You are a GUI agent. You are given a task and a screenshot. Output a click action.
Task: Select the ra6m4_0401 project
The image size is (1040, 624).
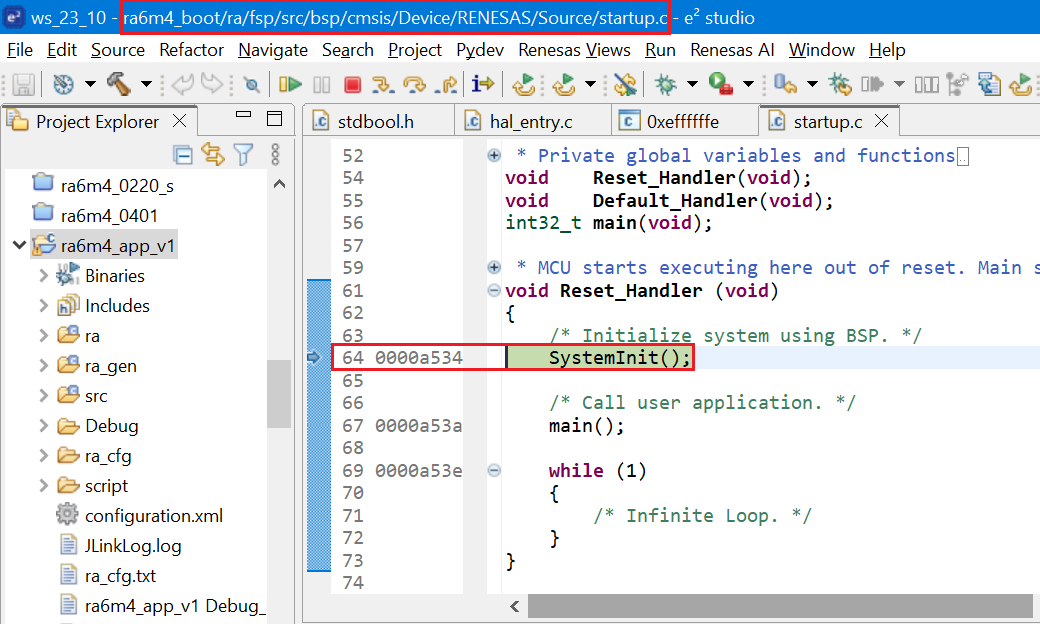(109, 216)
